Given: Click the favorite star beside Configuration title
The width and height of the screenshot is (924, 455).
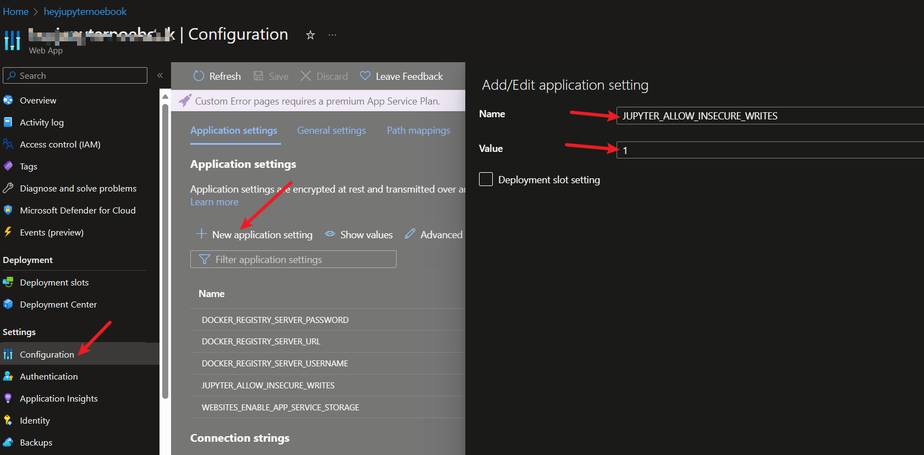Looking at the screenshot, I should coord(311,35).
